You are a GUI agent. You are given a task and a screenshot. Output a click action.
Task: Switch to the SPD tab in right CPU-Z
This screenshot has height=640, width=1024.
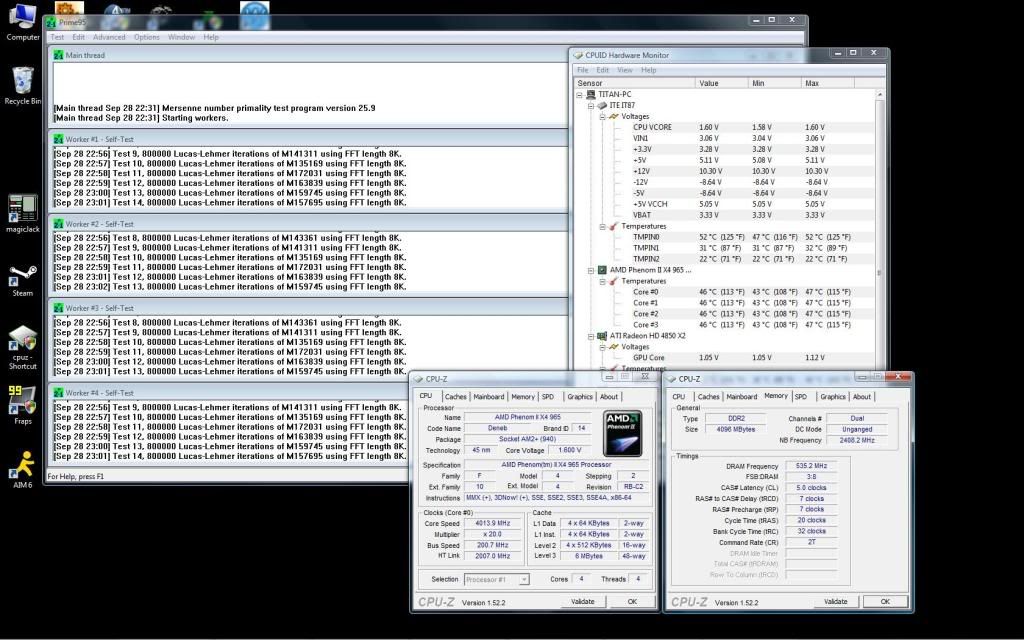pyautogui.click(x=801, y=397)
